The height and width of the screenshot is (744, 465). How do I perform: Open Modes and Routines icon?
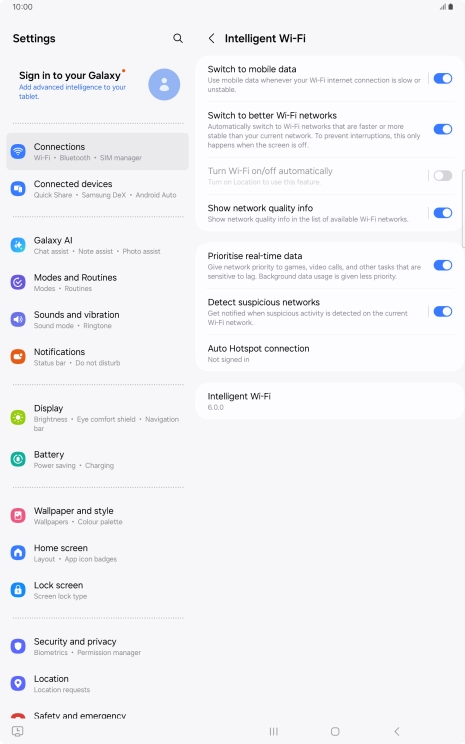point(18,282)
